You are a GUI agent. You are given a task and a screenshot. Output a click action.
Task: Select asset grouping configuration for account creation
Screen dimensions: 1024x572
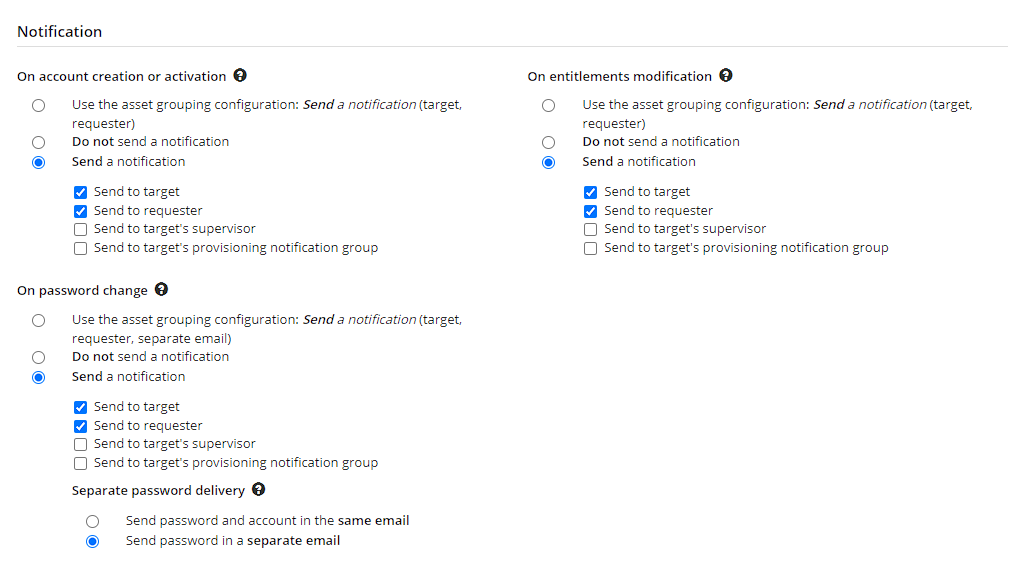click(x=39, y=105)
